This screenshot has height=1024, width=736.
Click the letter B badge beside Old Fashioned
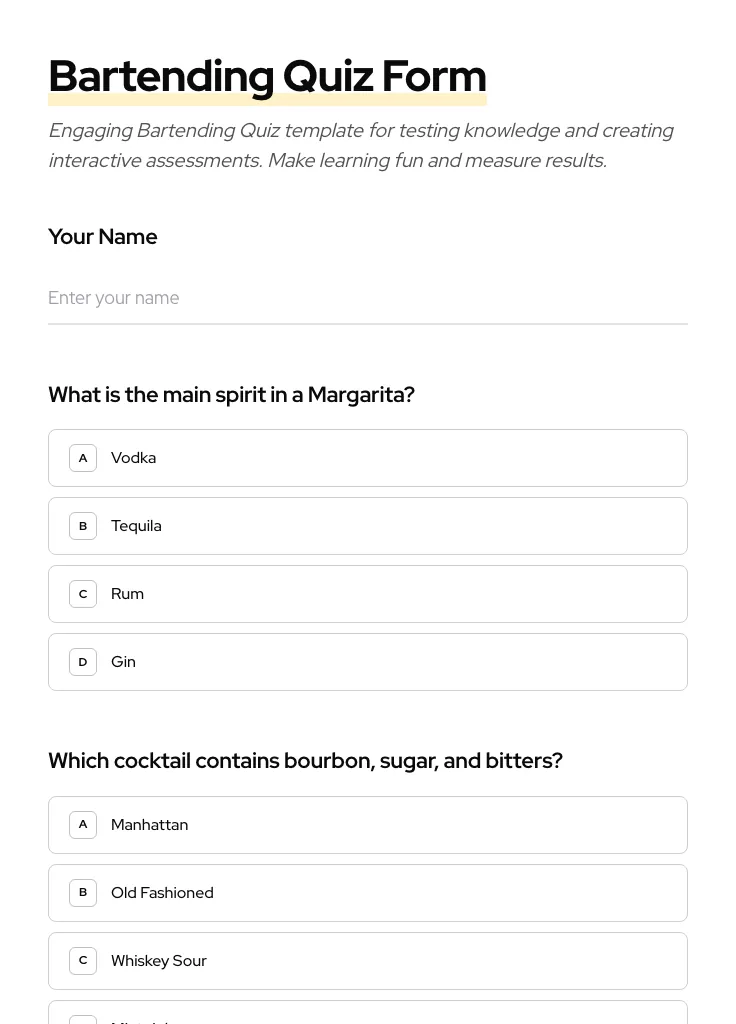point(83,892)
